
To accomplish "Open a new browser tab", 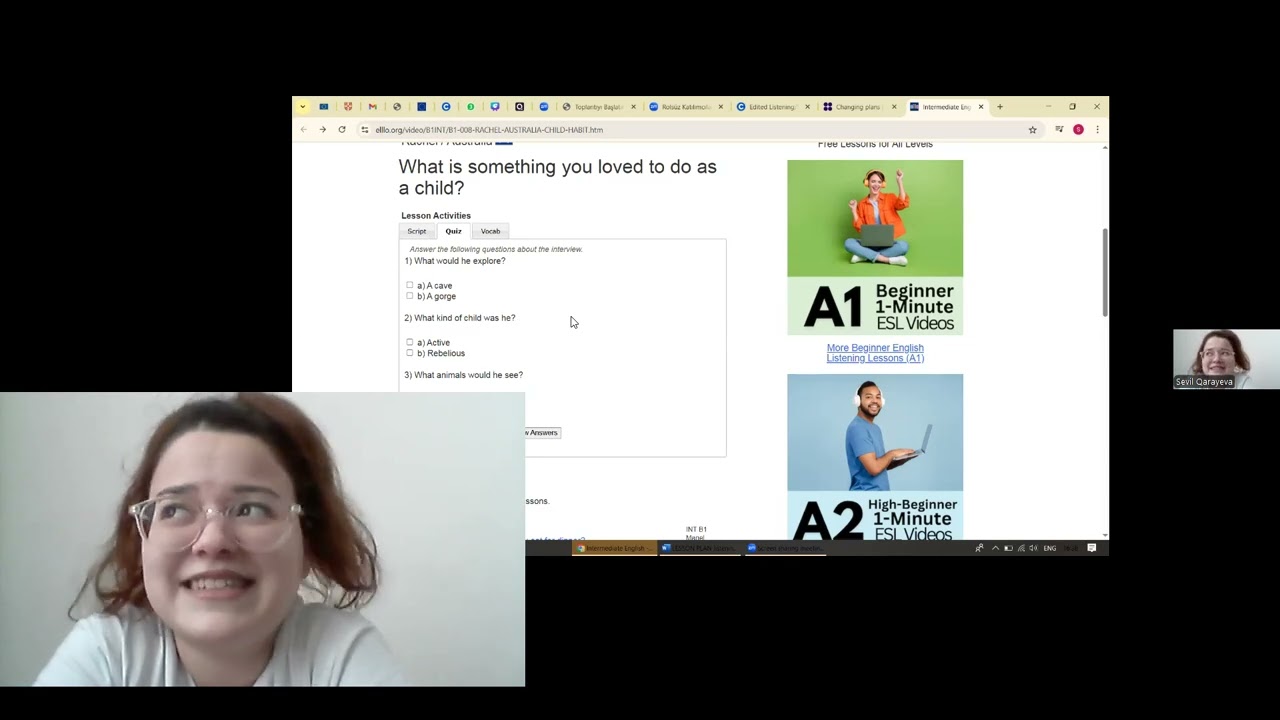I will (999, 107).
